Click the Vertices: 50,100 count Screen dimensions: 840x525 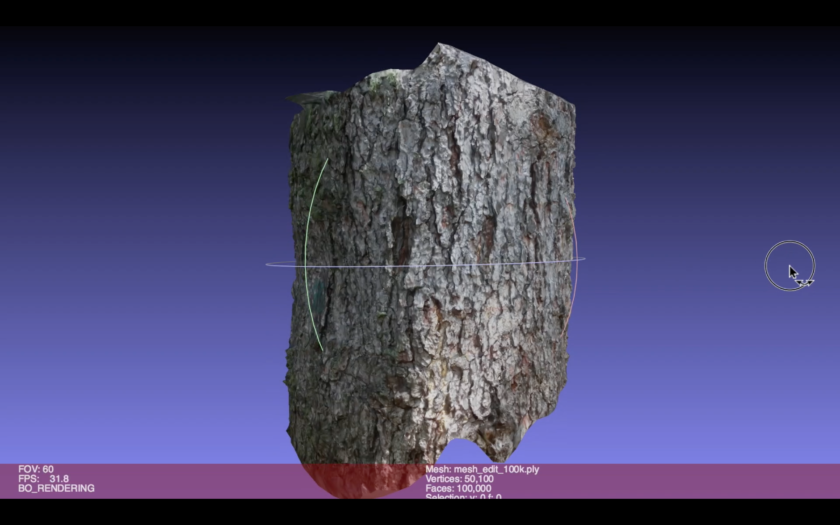pos(459,479)
